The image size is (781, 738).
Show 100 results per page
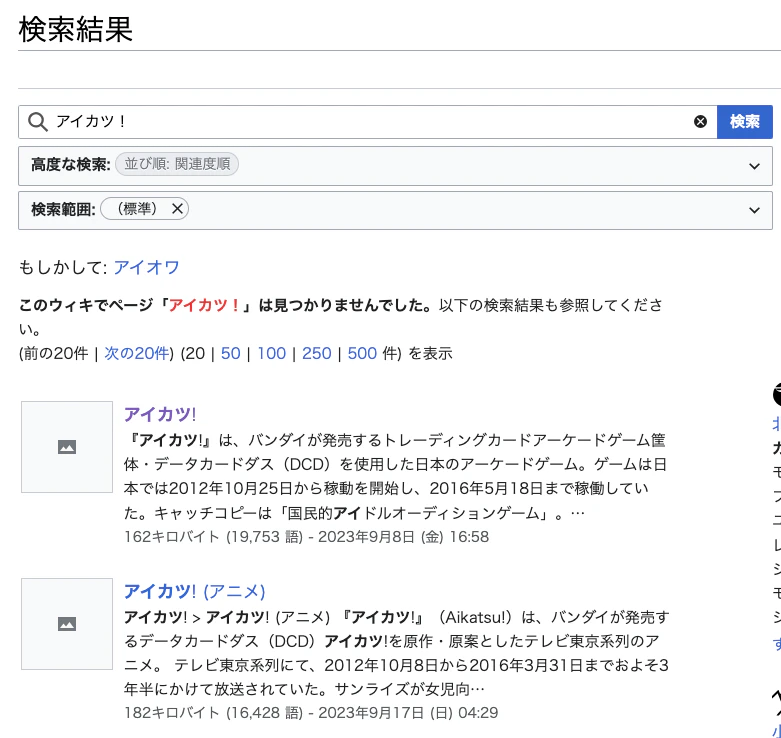(x=271, y=354)
